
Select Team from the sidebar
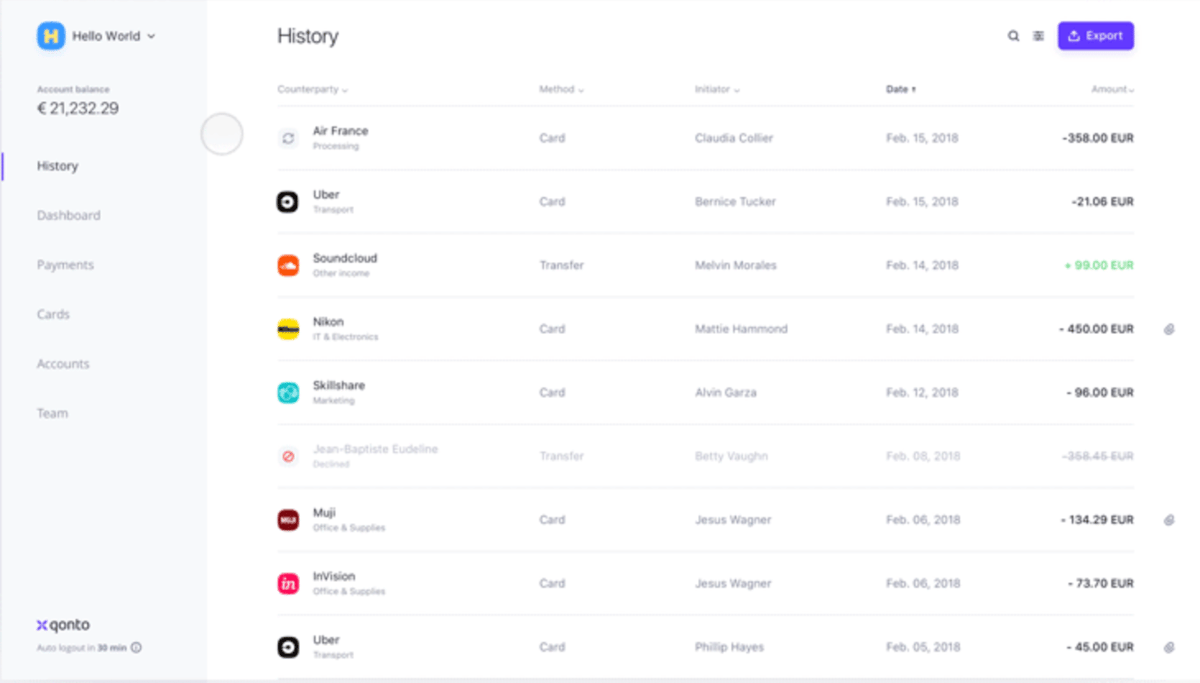click(52, 413)
